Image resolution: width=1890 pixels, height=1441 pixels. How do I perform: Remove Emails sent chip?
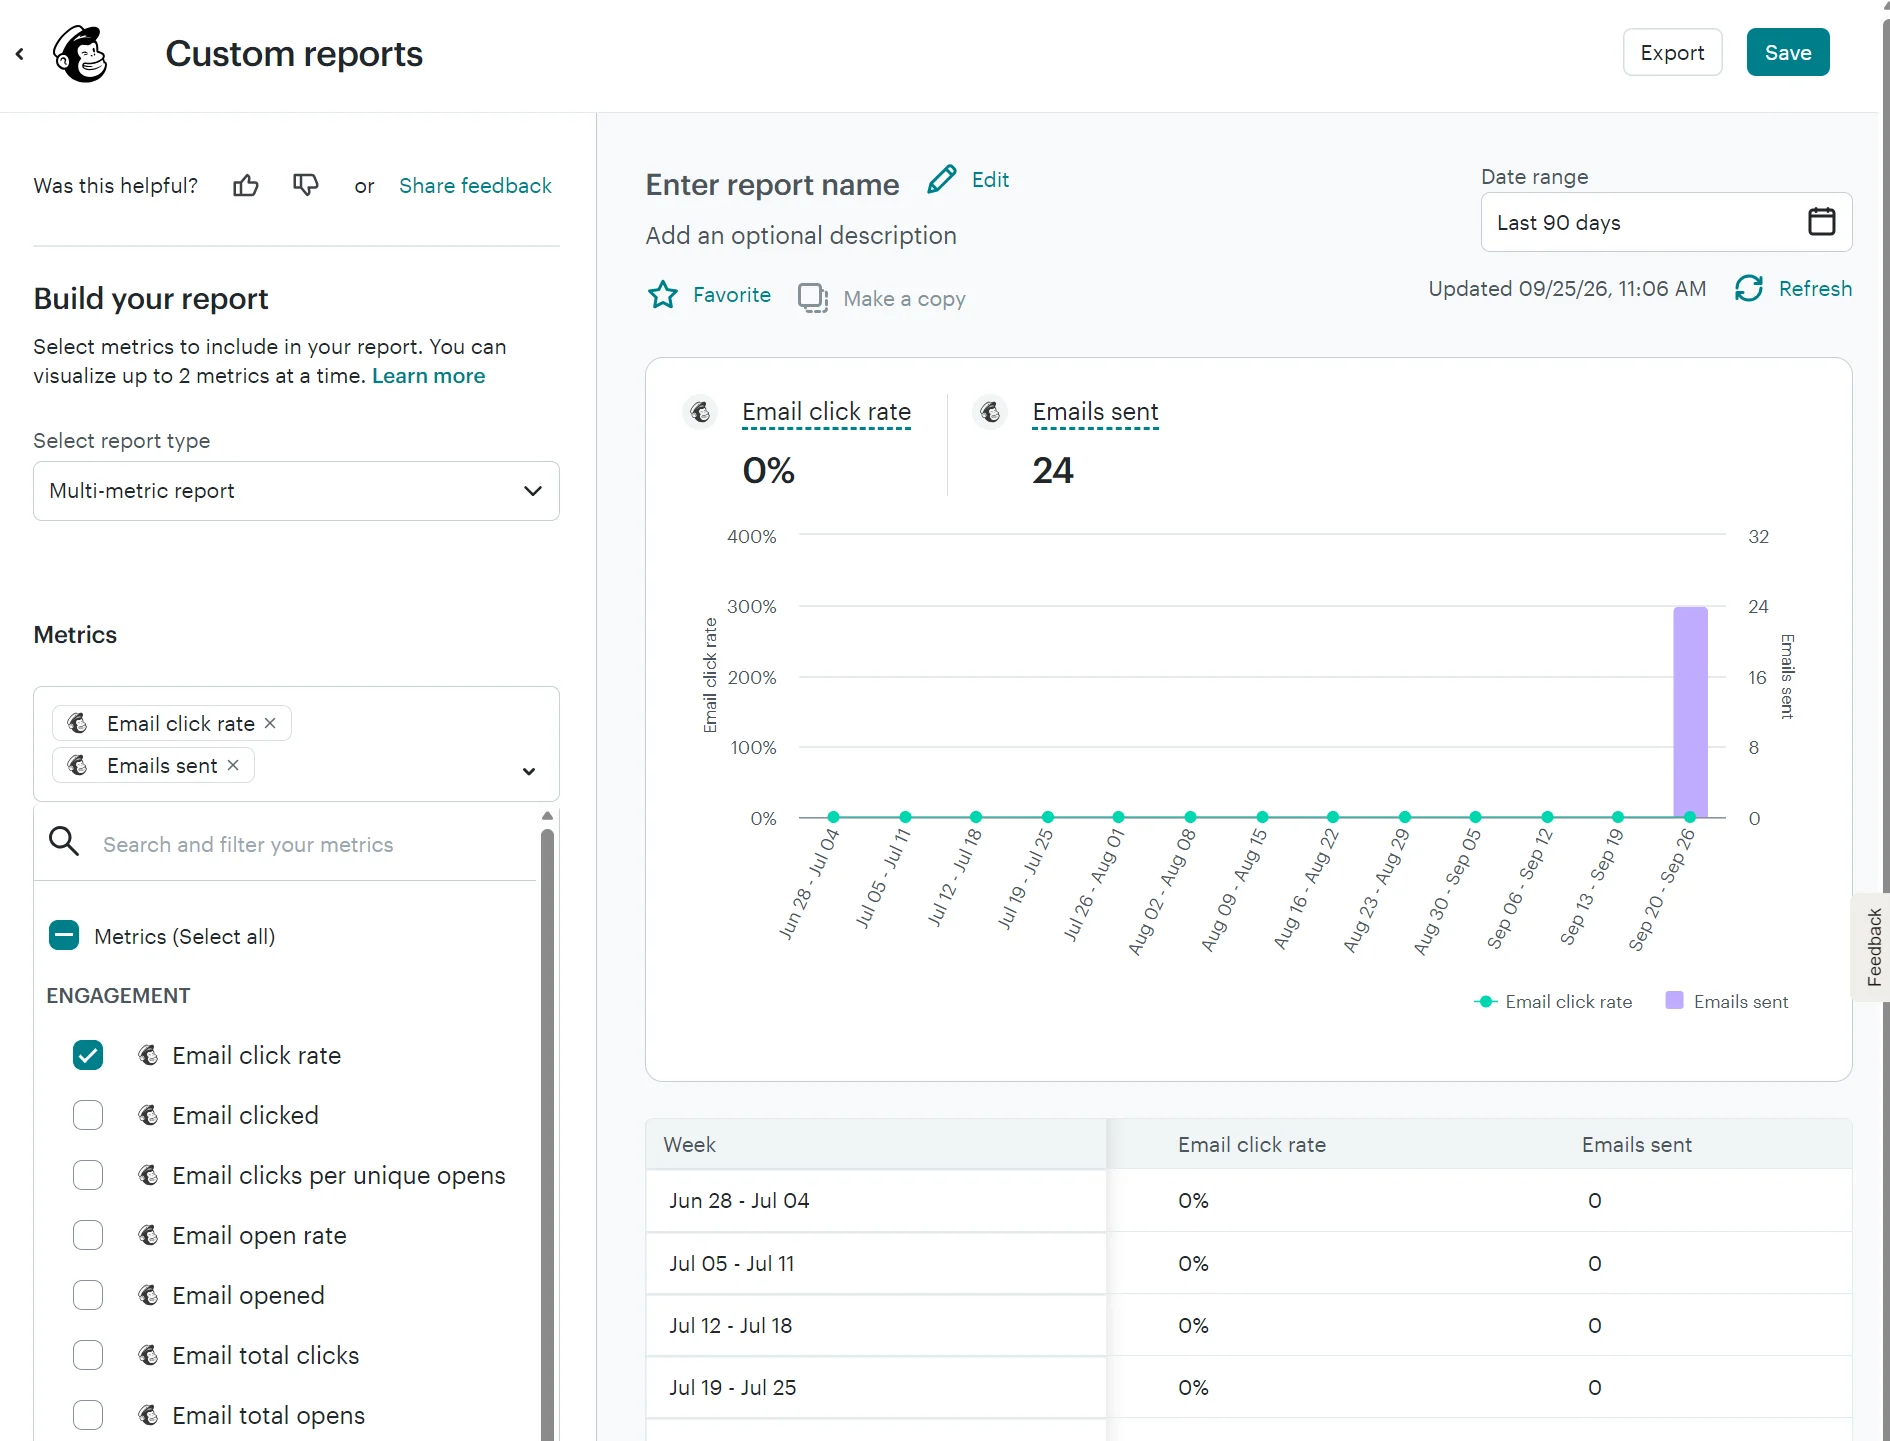click(233, 765)
